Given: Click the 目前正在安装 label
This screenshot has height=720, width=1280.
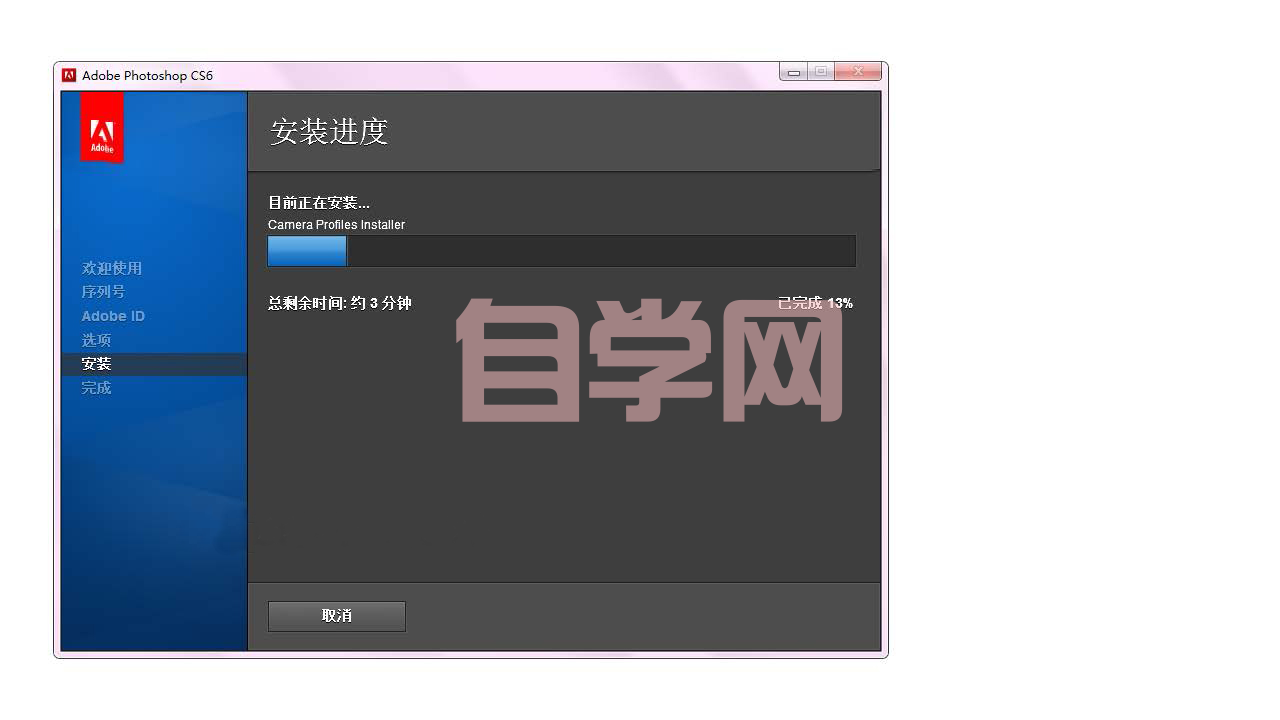Looking at the screenshot, I should pyautogui.click(x=319, y=203).
